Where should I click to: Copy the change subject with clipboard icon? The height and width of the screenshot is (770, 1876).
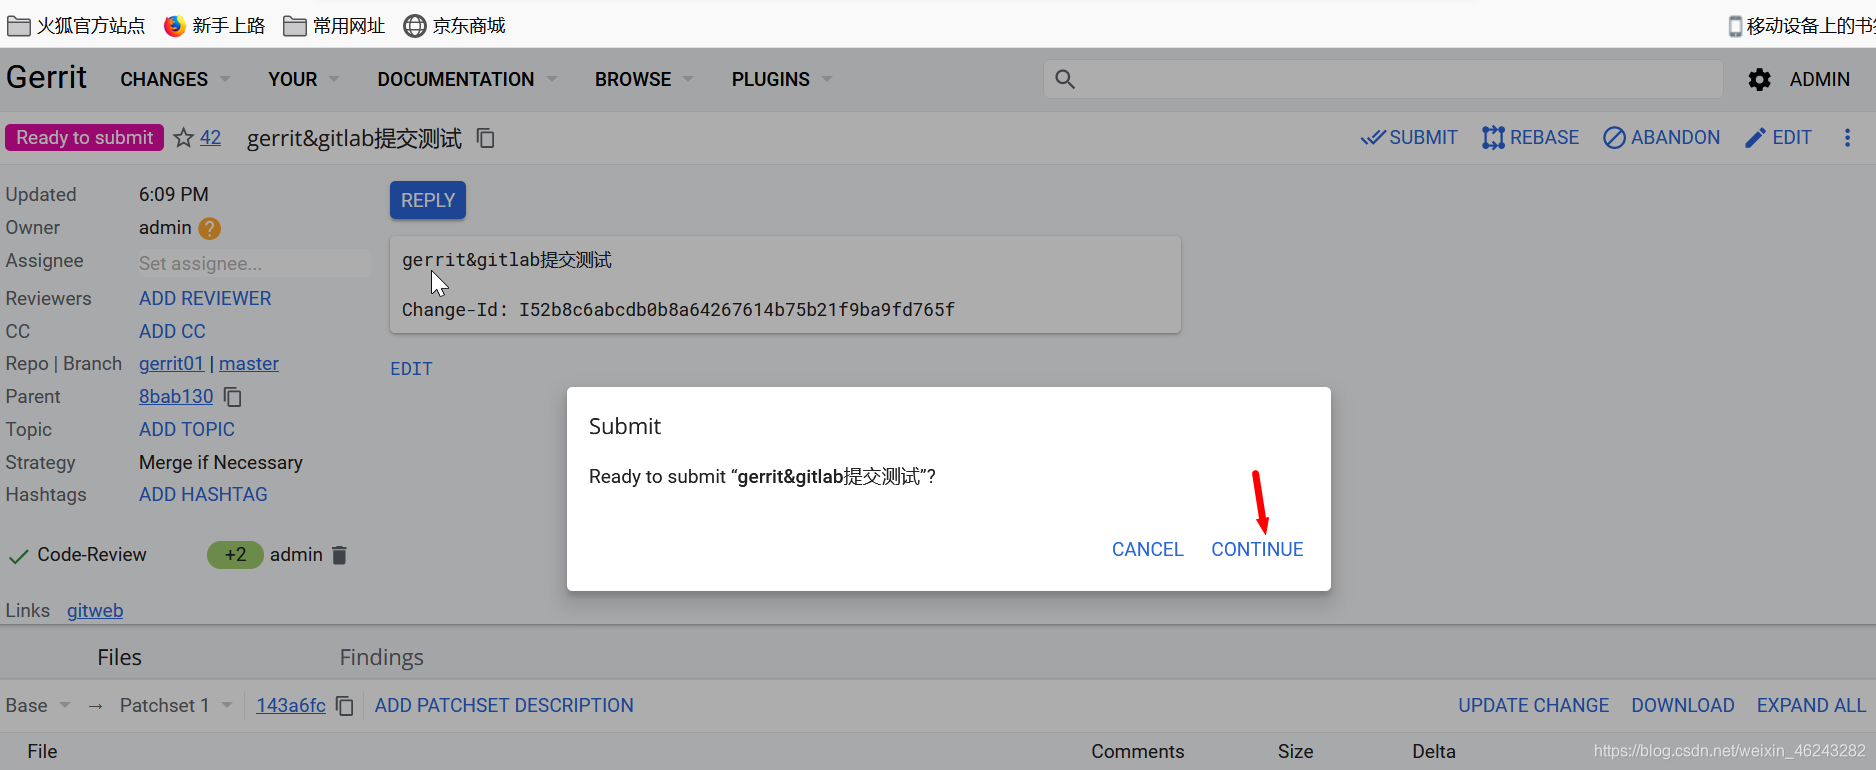486,138
